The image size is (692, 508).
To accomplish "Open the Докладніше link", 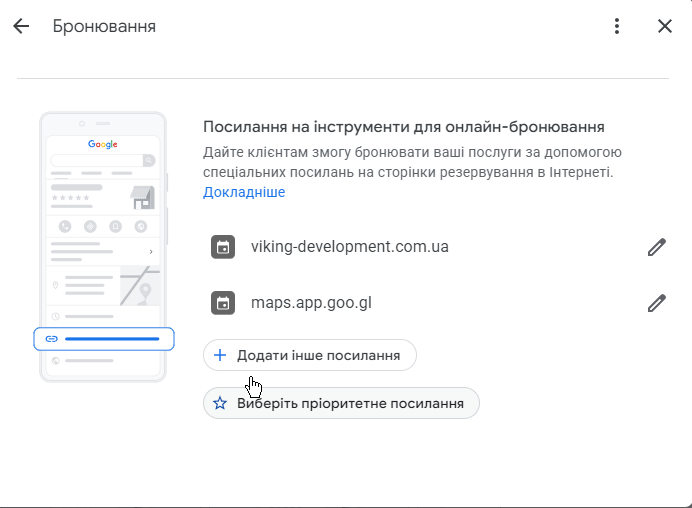I will [x=244, y=192].
